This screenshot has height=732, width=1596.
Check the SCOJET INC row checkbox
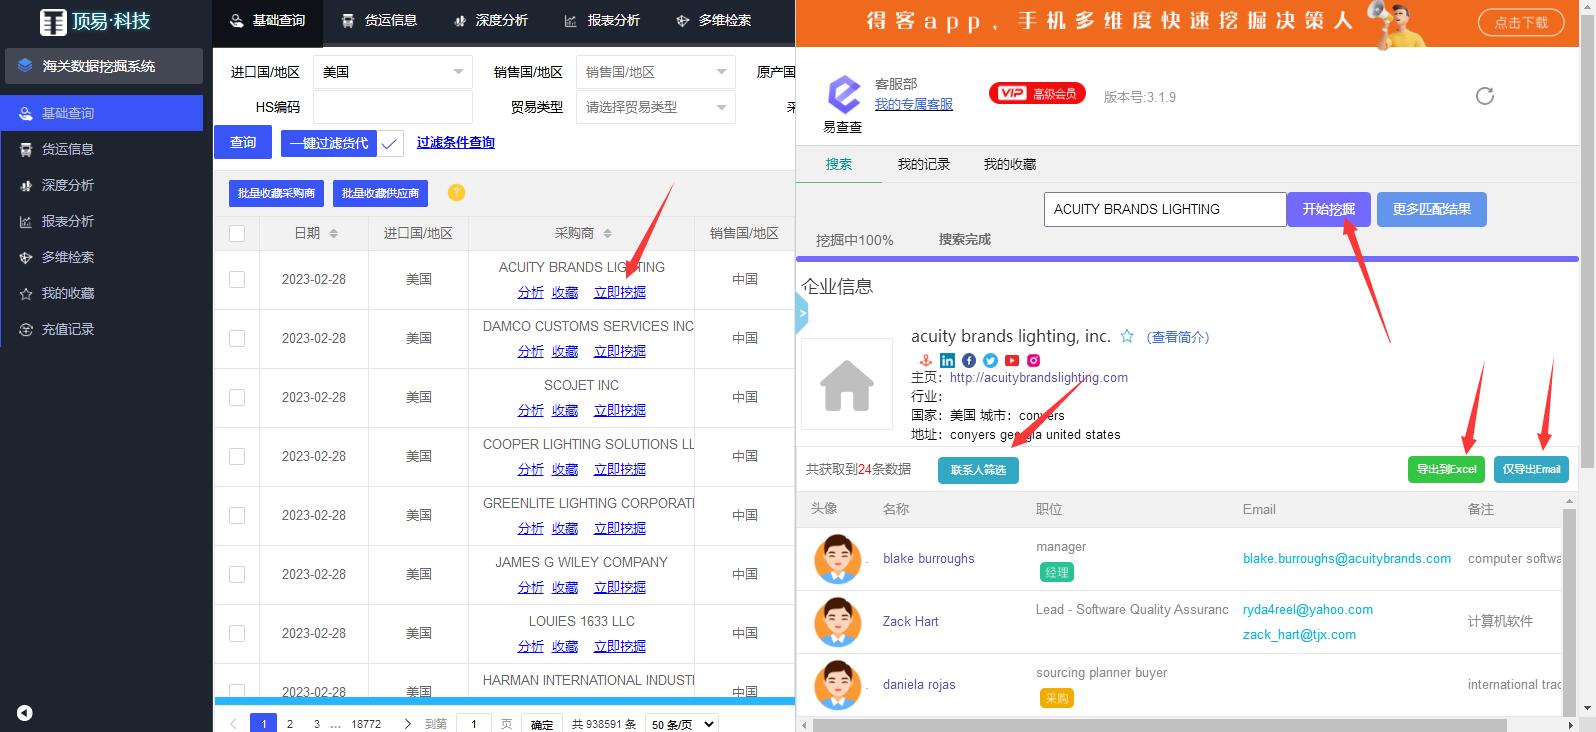(237, 397)
